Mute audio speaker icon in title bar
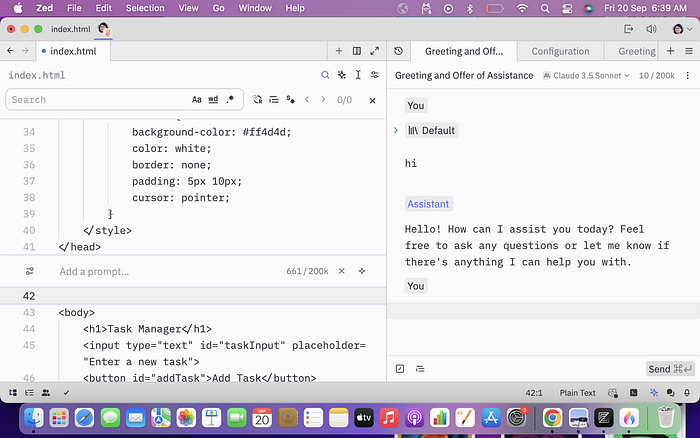 click(651, 29)
